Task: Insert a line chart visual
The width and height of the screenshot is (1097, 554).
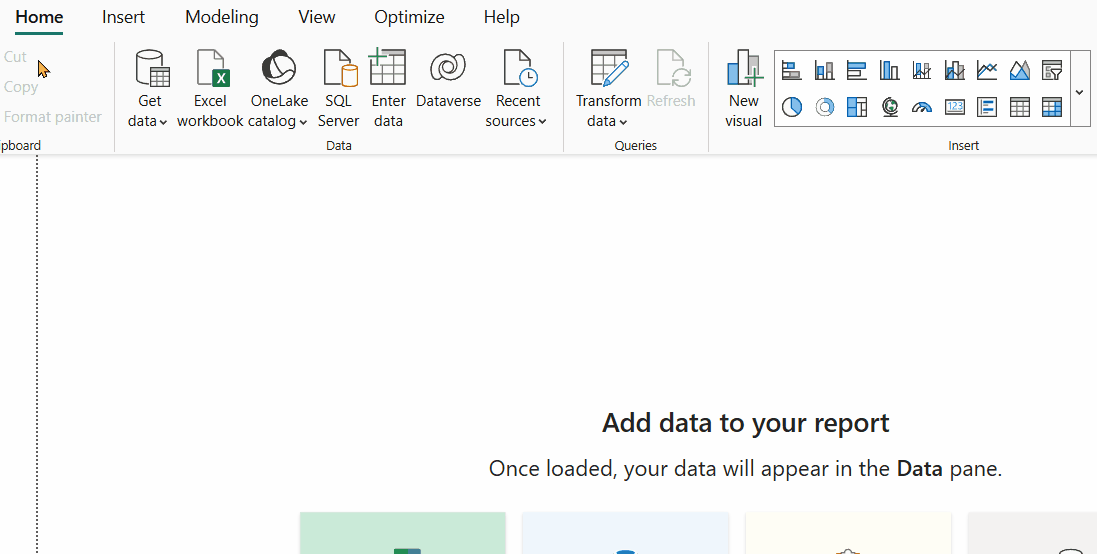Action: pyautogui.click(x=987, y=70)
